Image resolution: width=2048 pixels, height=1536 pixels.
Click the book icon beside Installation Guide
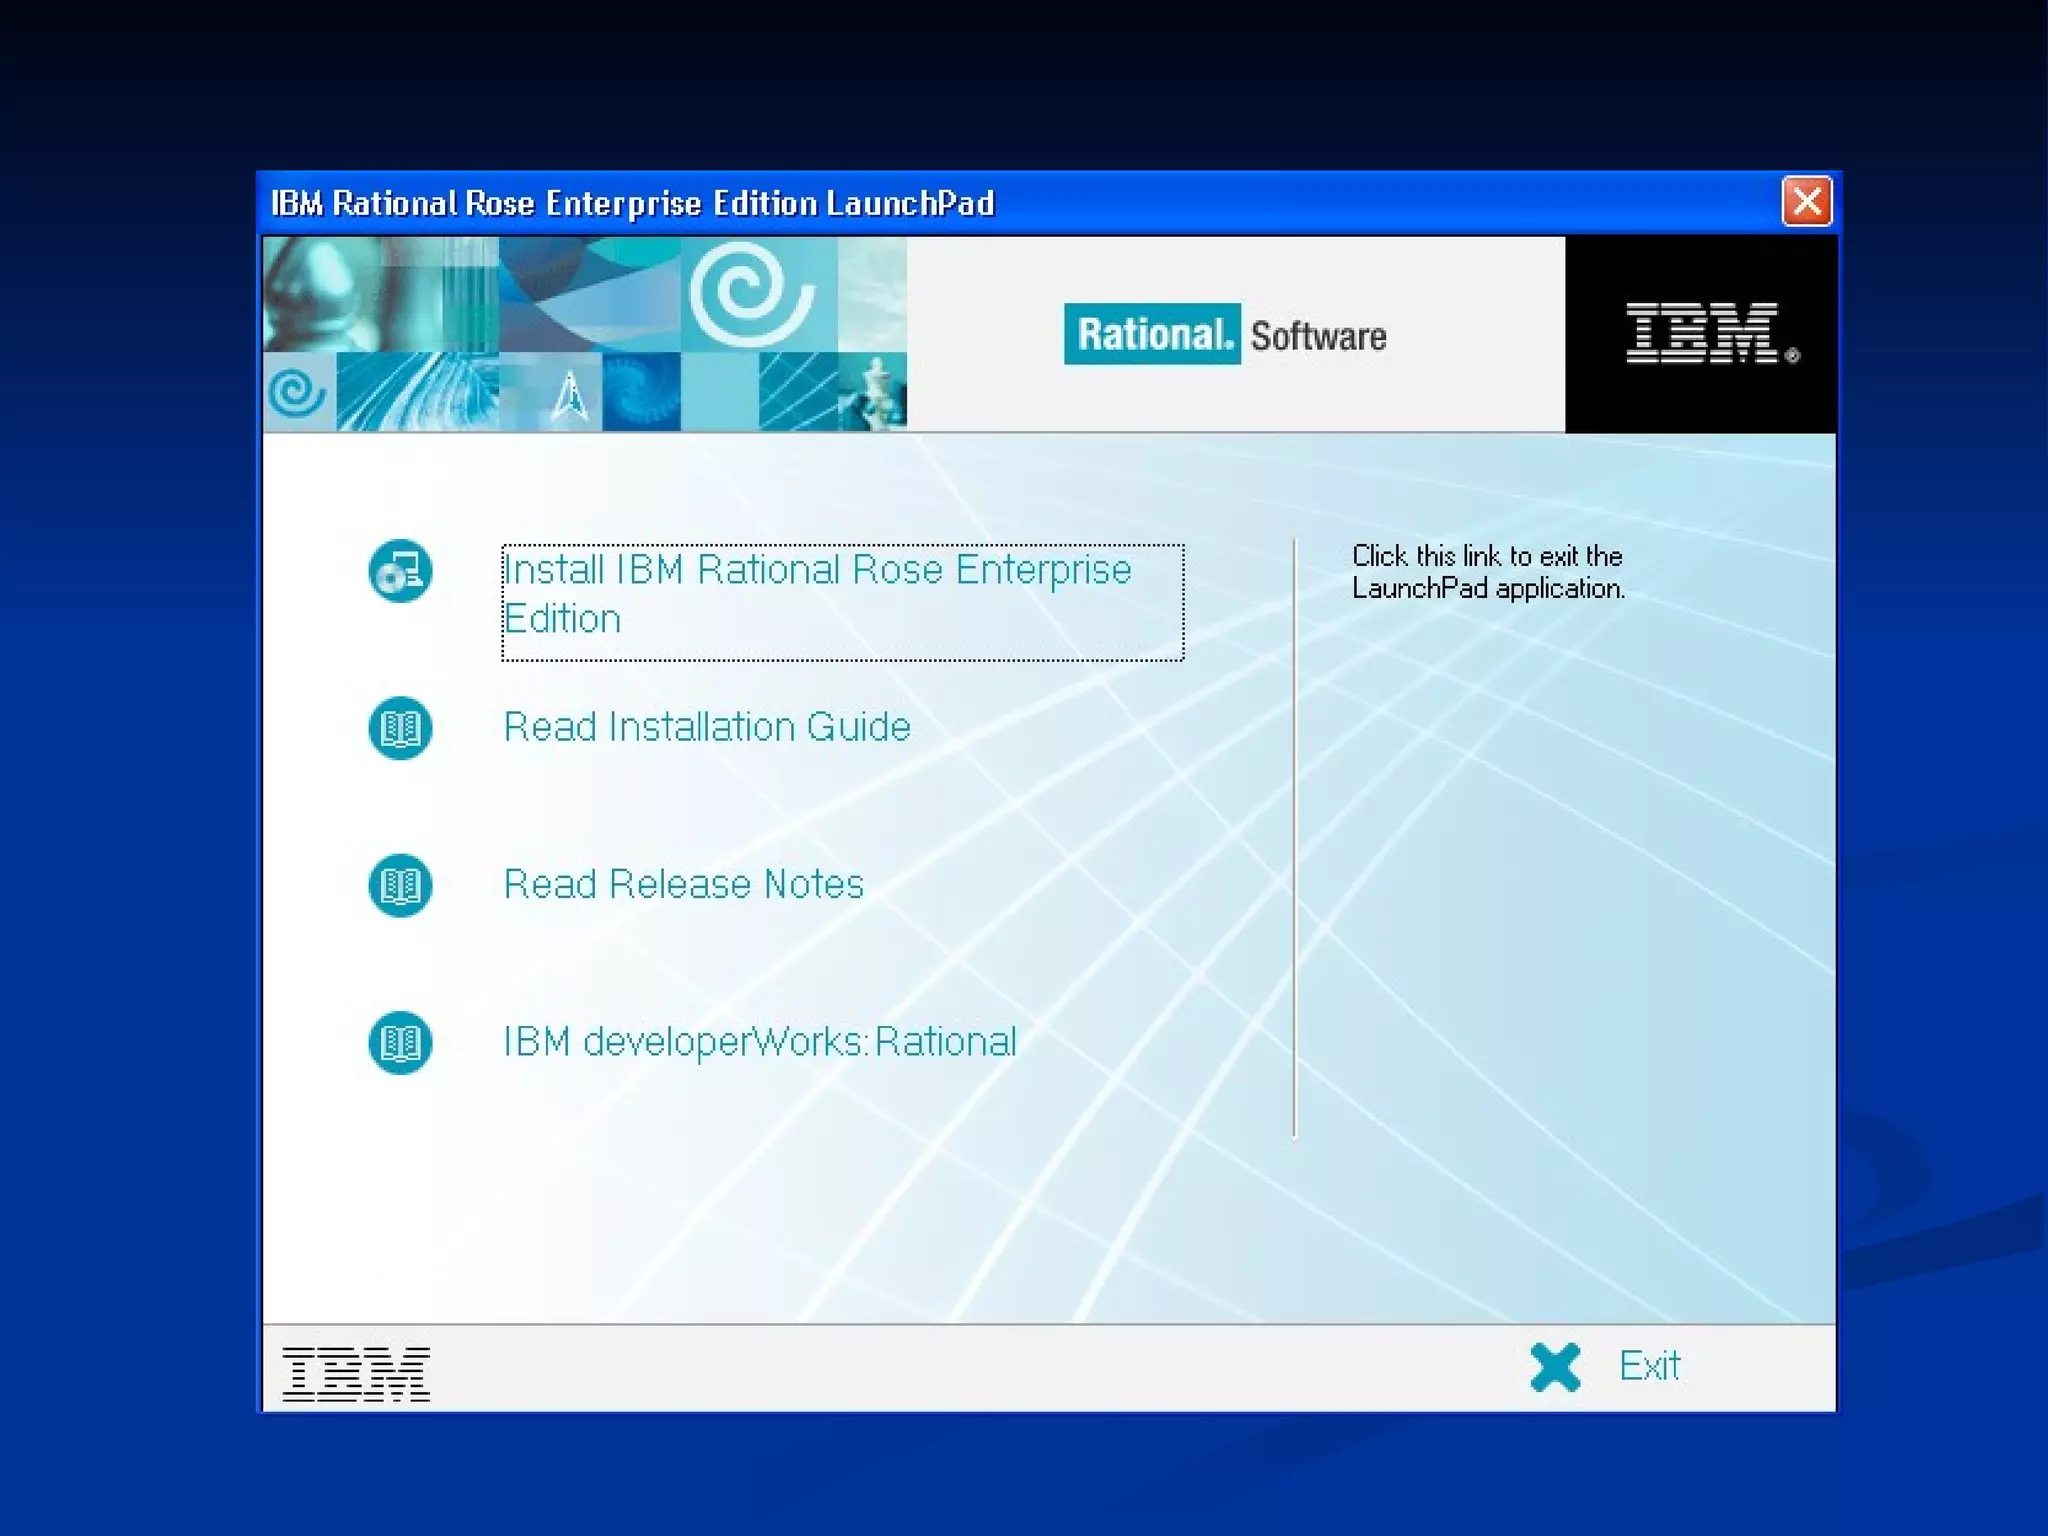(x=400, y=728)
